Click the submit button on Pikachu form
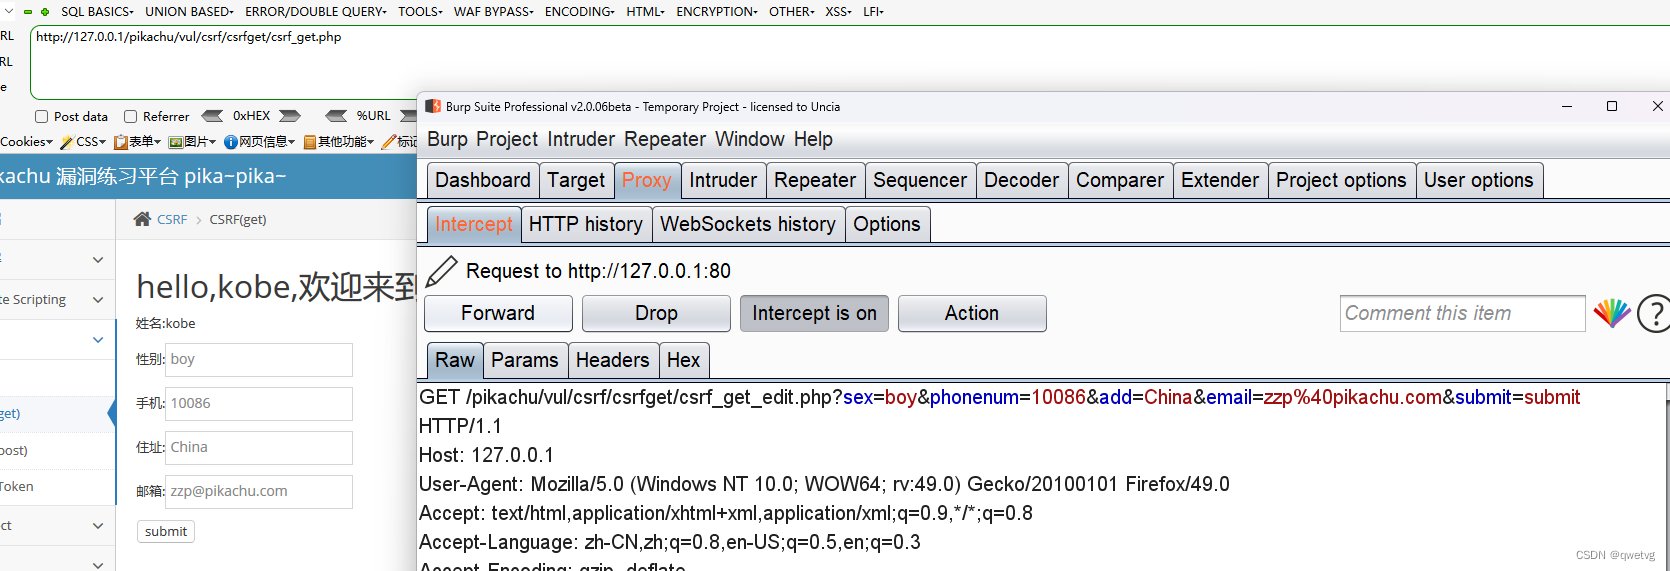 point(166,532)
